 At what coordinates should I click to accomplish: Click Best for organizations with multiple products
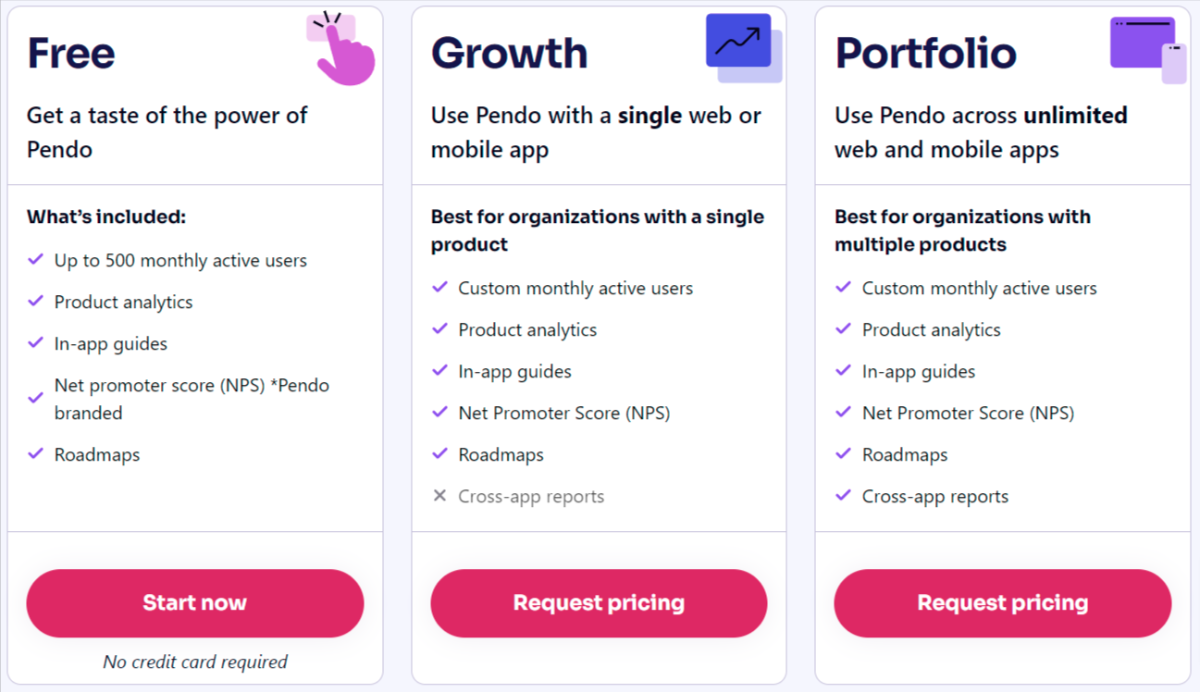point(963,231)
